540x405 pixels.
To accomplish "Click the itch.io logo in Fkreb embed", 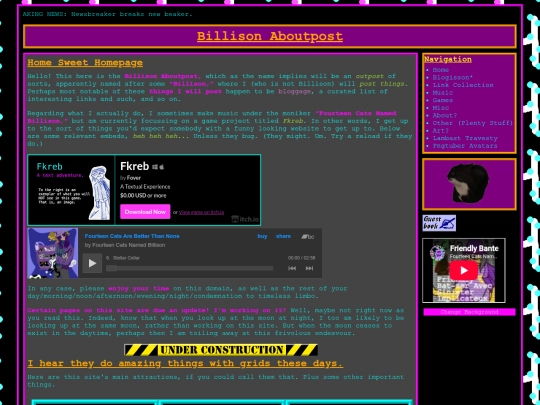I will pyautogui.click(x=245, y=219).
